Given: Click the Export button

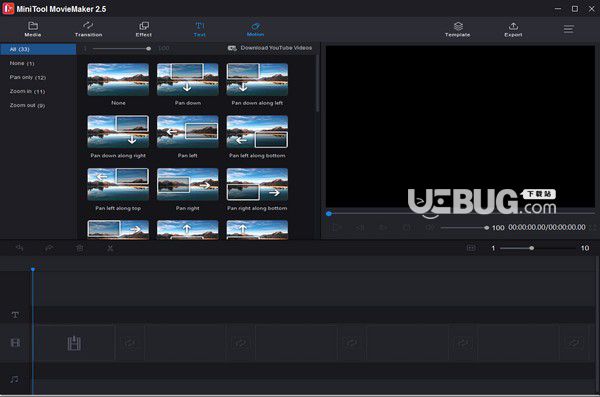Looking at the screenshot, I should 513,29.
